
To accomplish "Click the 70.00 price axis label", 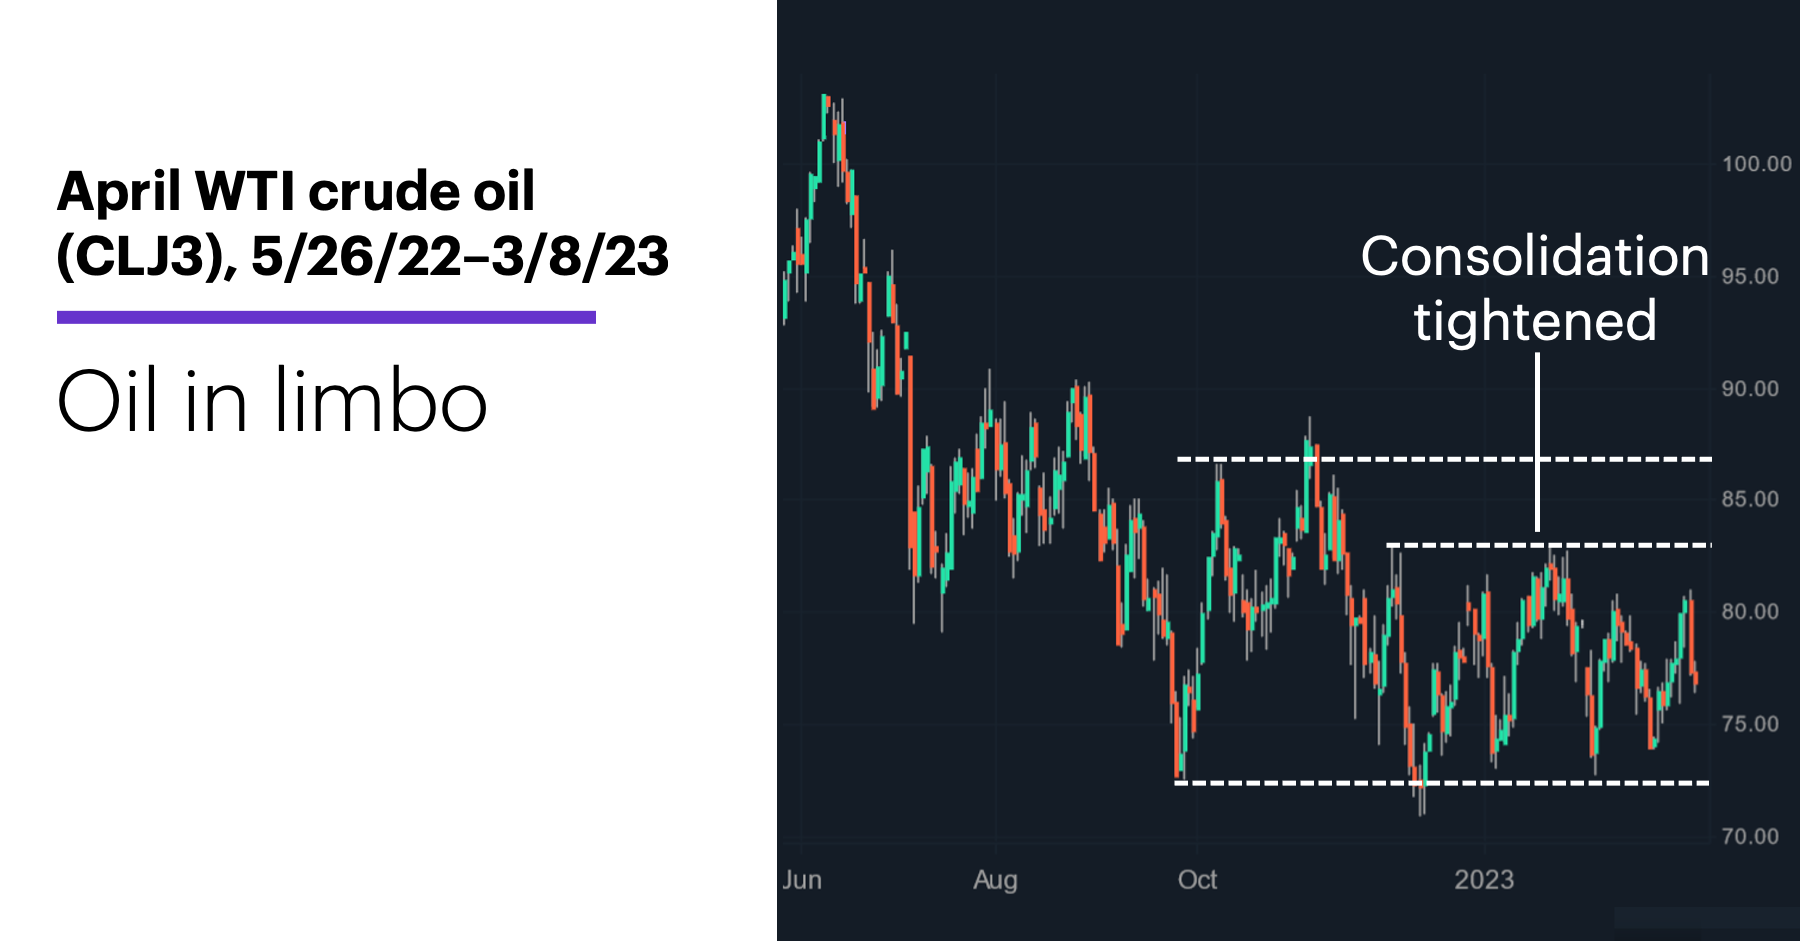I will pos(1750,836).
